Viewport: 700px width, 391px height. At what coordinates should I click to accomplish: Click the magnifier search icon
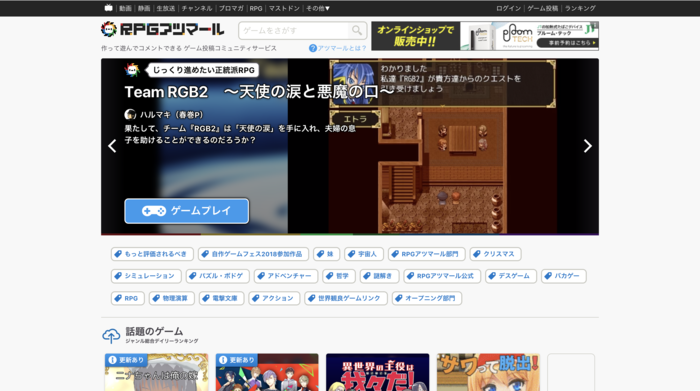(357, 30)
